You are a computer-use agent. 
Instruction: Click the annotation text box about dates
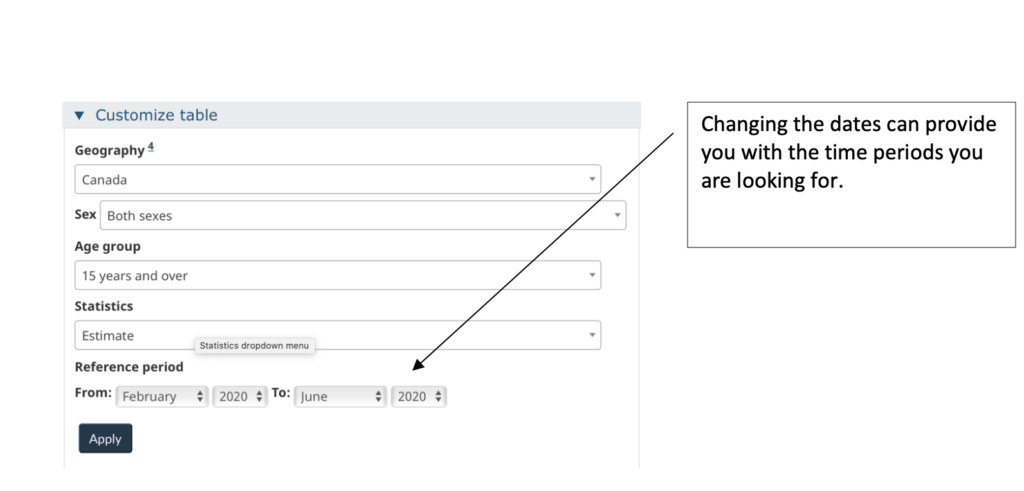point(850,175)
